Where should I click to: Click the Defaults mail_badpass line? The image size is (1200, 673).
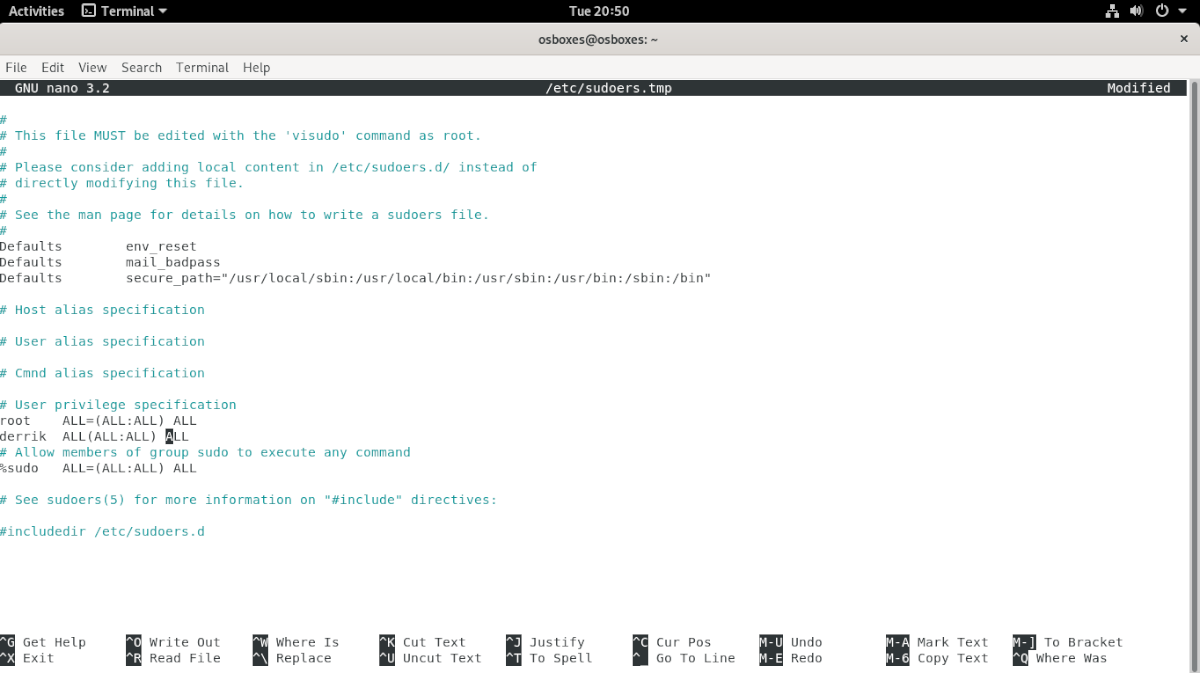click(110, 262)
